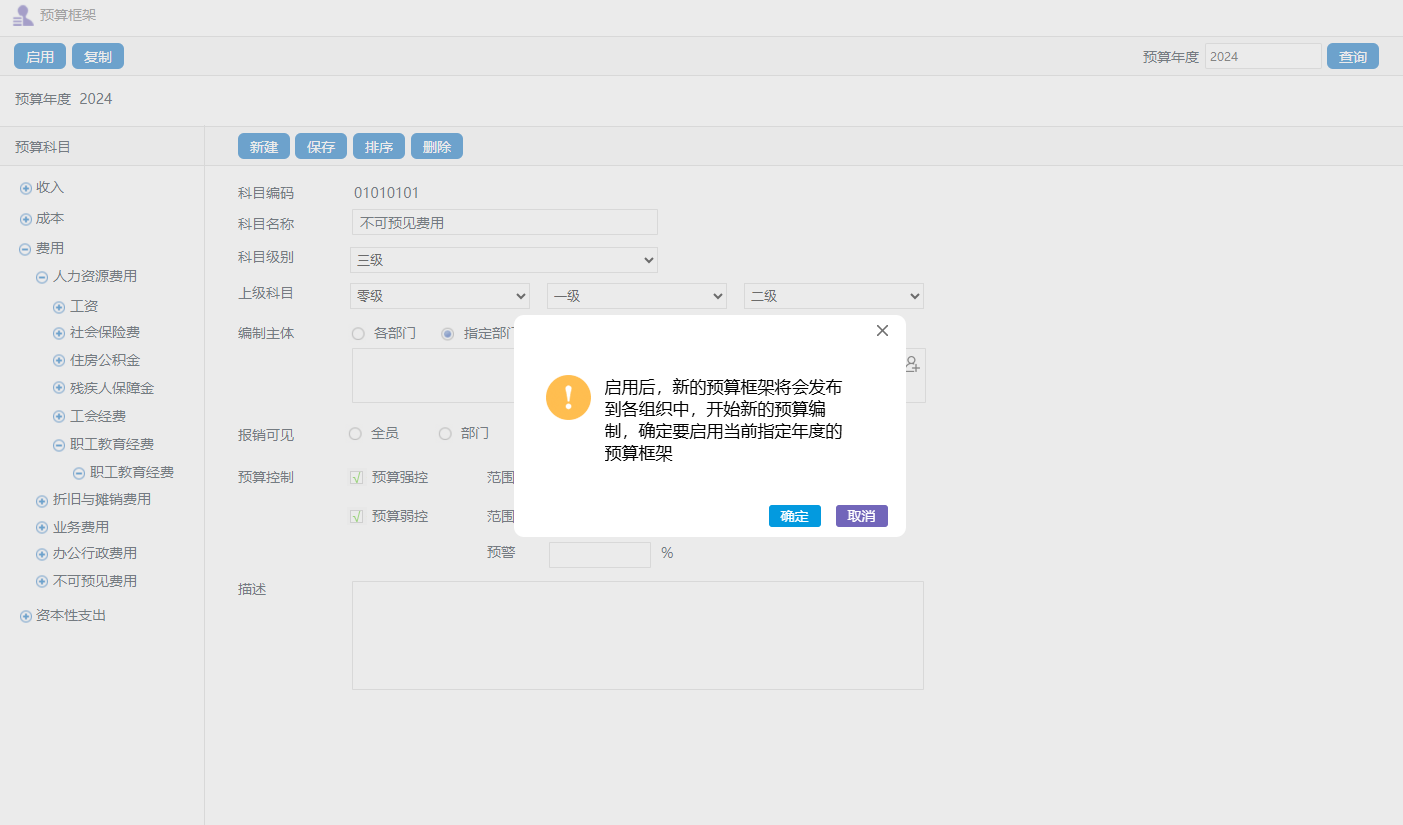Image resolution: width=1403 pixels, height=825 pixels.
Task: Expand the 成本 node plus icon
Action: (26, 219)
